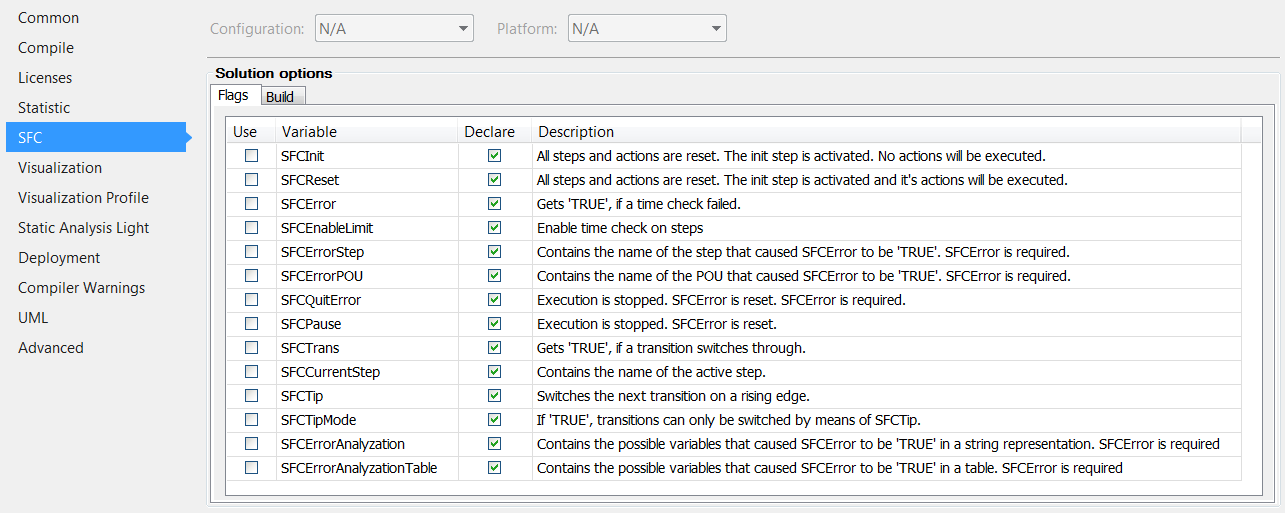This screenshot has height=513, width=1285.
Task: Open the Platform dropdown
Action: click(647, 29)
